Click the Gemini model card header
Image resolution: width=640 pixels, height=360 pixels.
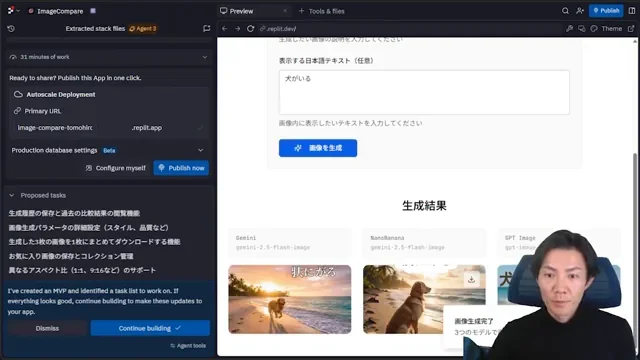[289, 242]
